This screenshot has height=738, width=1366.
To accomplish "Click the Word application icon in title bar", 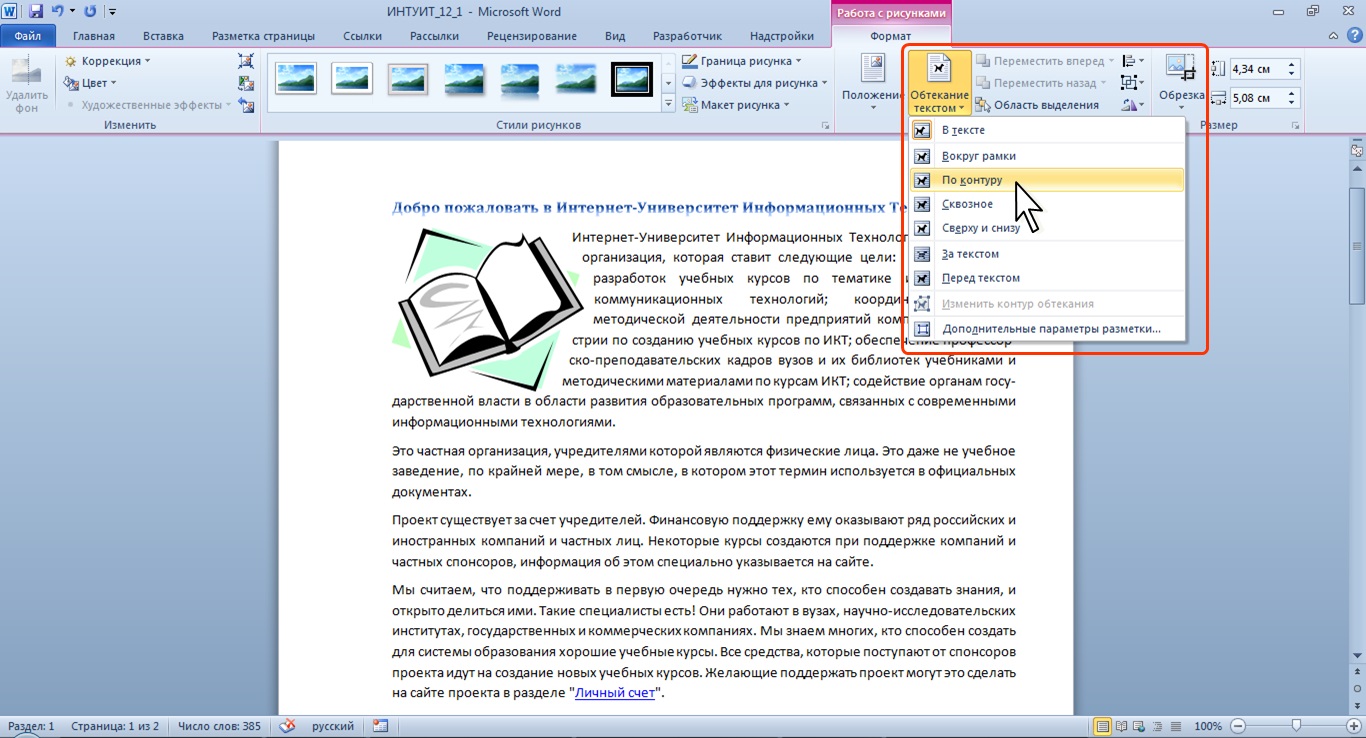I will (x=10, y=12).
